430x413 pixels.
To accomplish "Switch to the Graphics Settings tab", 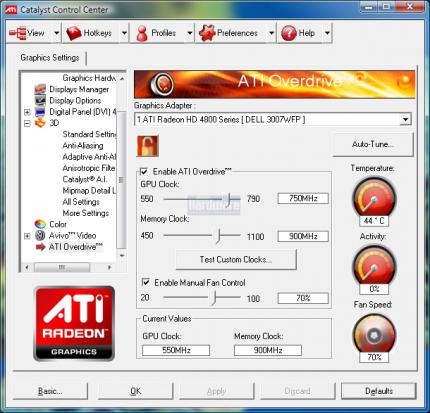I will click(50, 58).
